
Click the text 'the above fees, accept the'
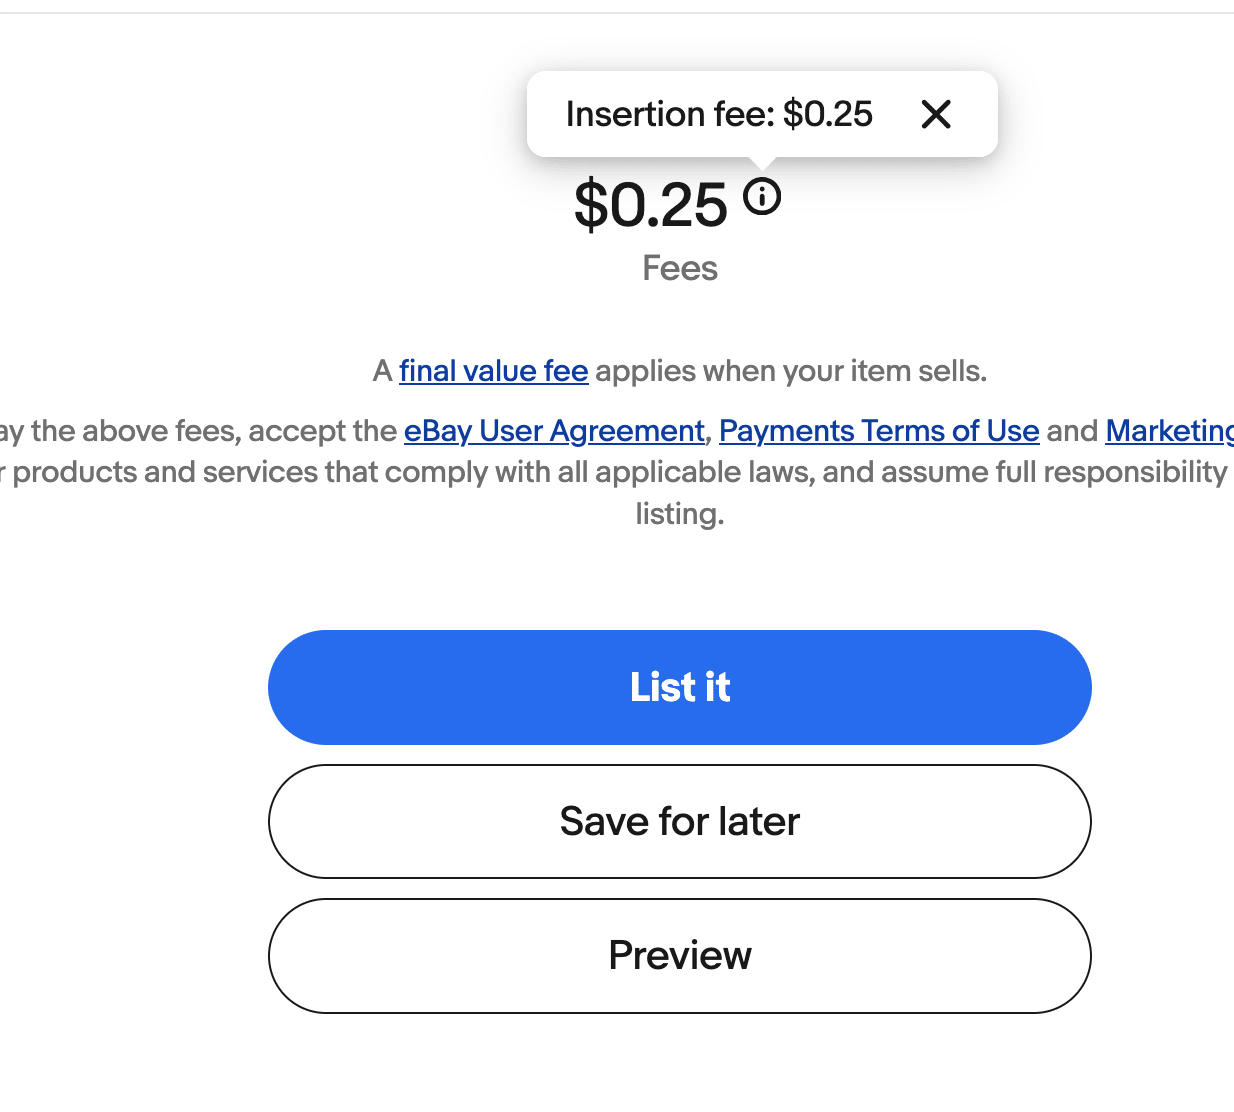point(214,431)
